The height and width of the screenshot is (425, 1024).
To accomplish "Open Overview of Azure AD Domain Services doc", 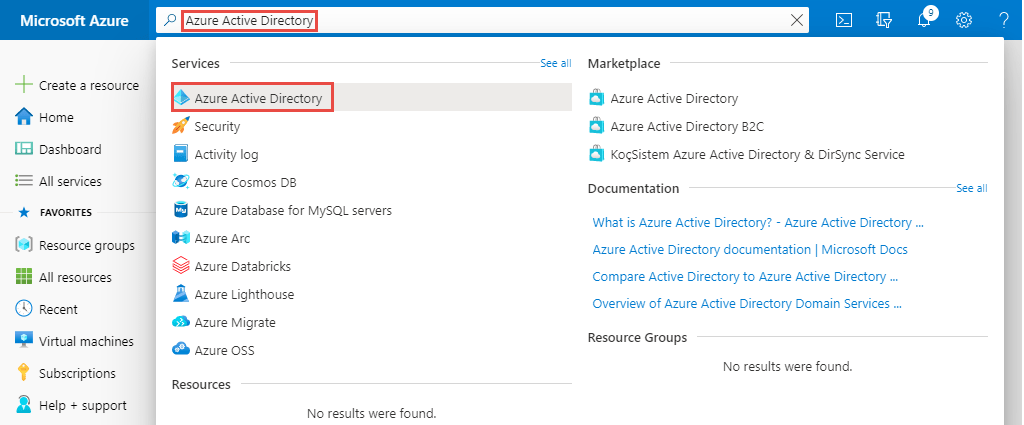I will pyautogui.click(x=747, y=303).
